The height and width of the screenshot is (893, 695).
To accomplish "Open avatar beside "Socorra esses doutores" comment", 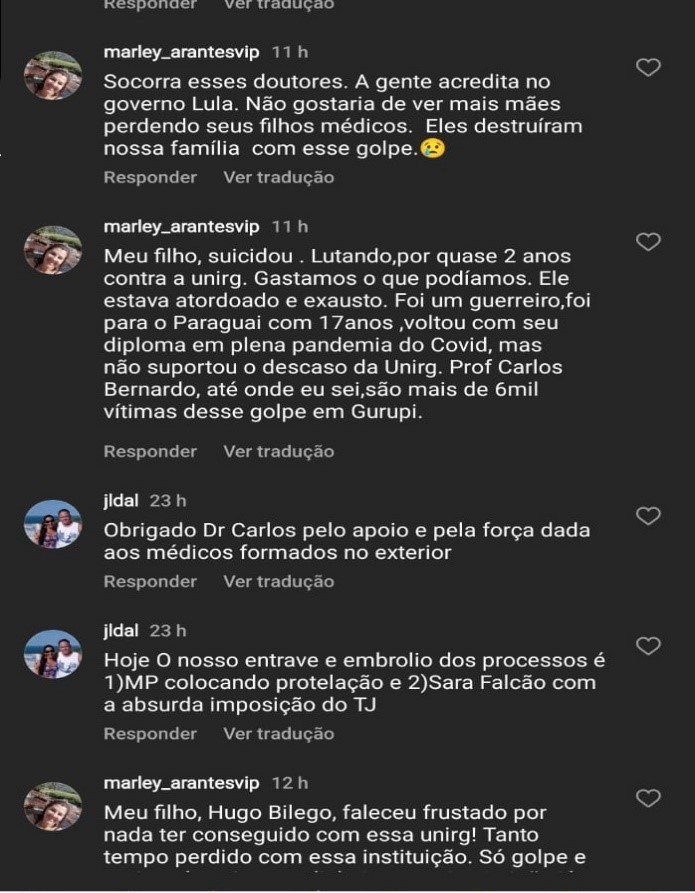I will click(x=52, y=76).
